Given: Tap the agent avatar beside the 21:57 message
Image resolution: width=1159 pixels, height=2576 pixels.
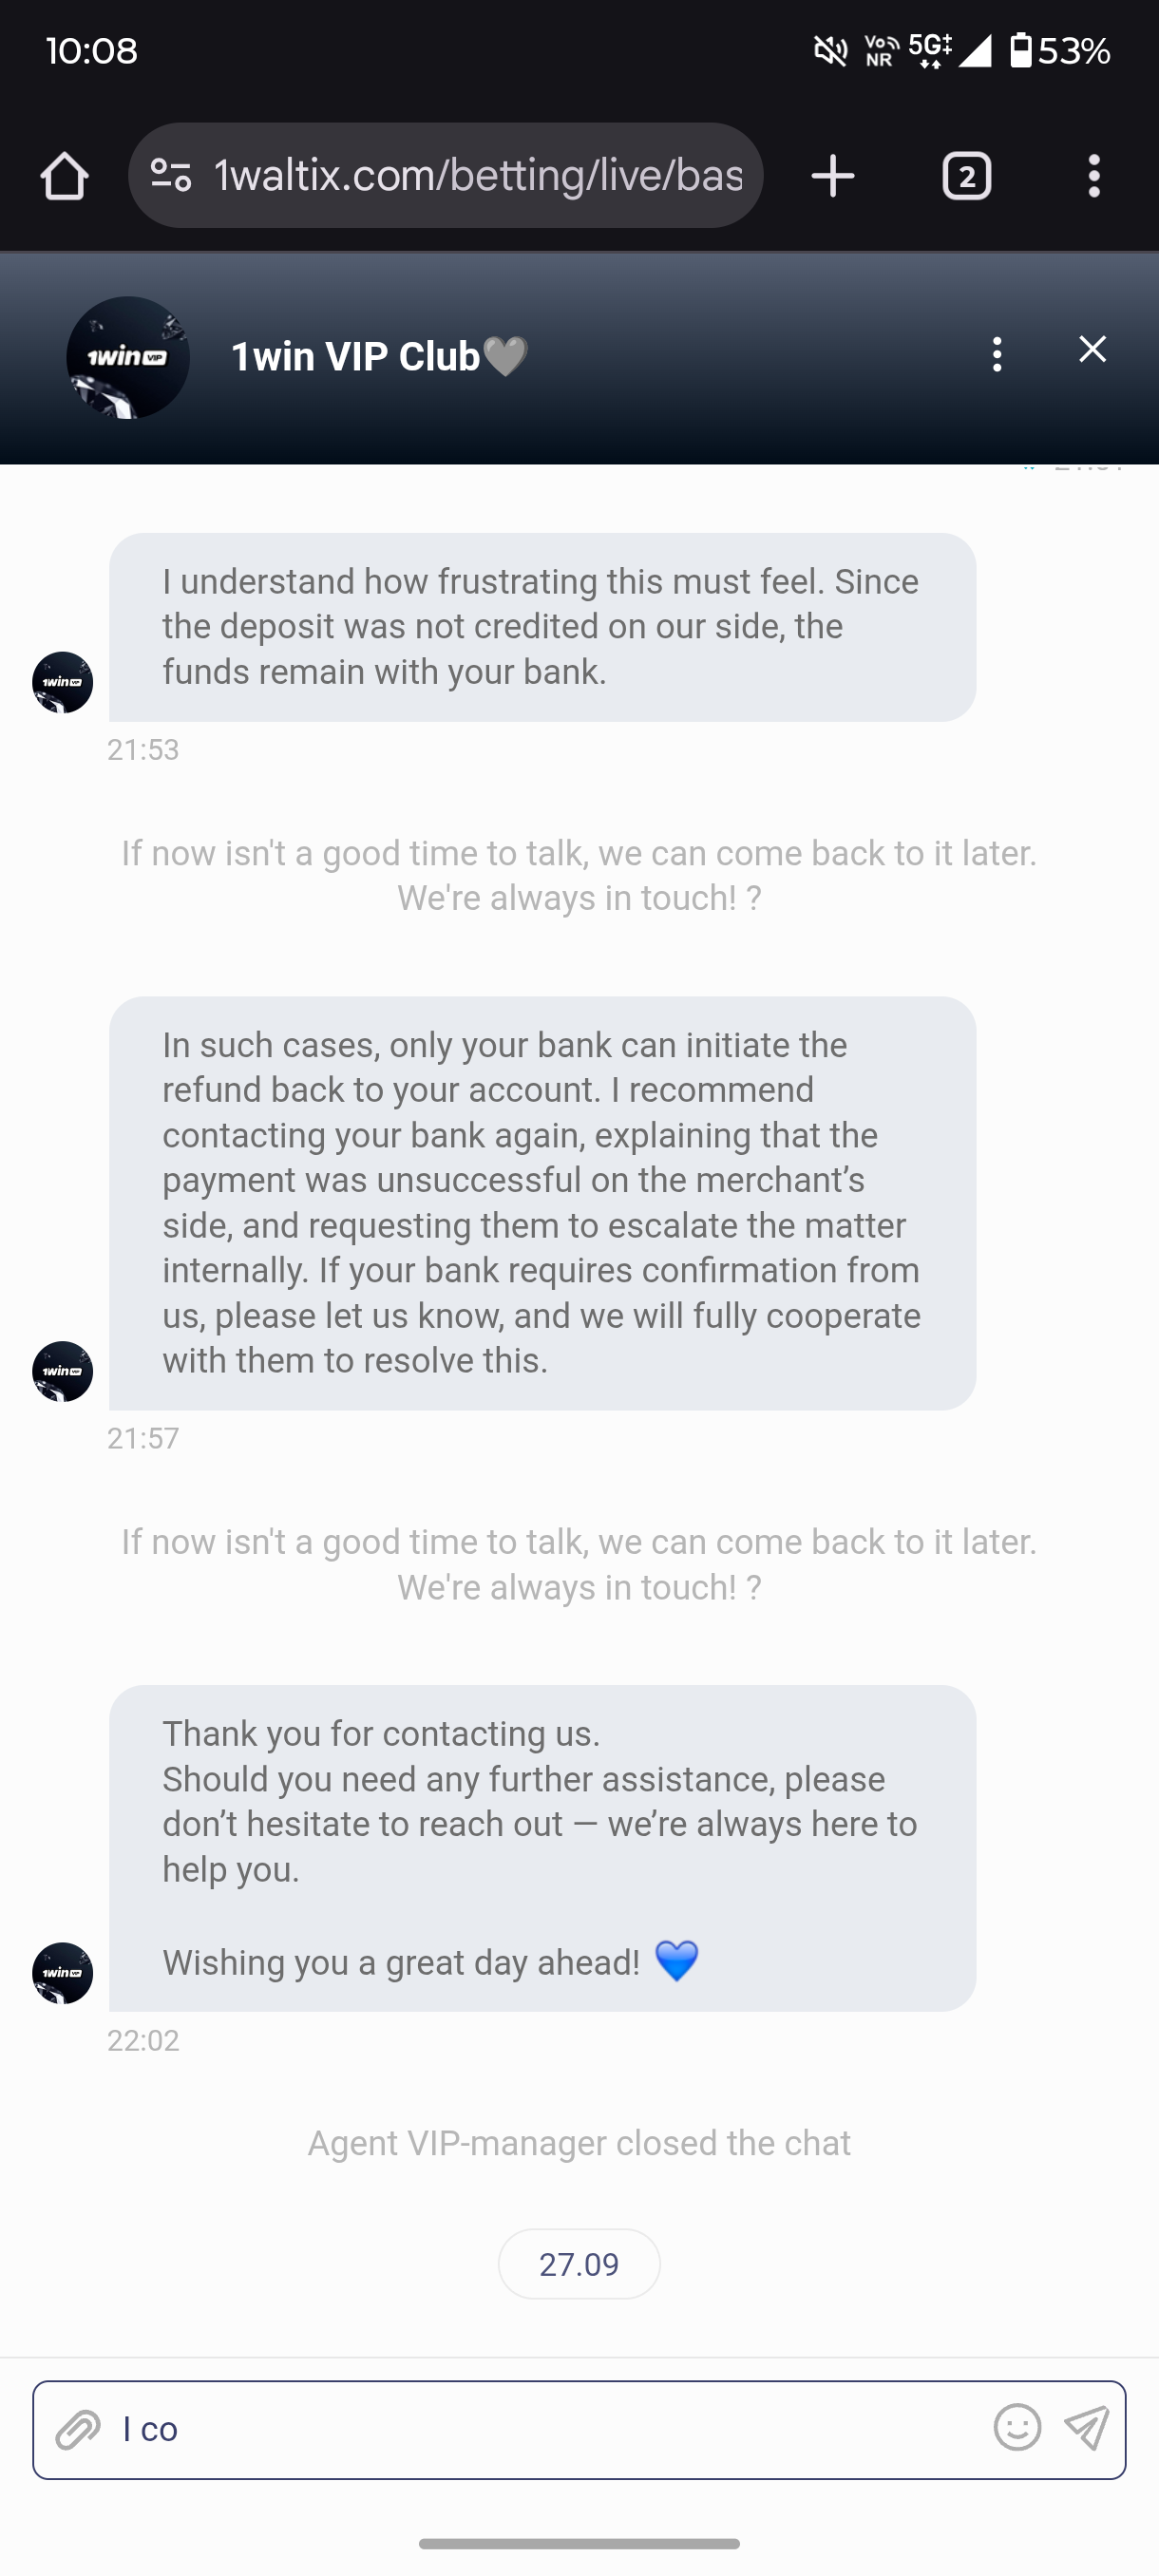Looking at the screenshot, I should coord(63,1371).
